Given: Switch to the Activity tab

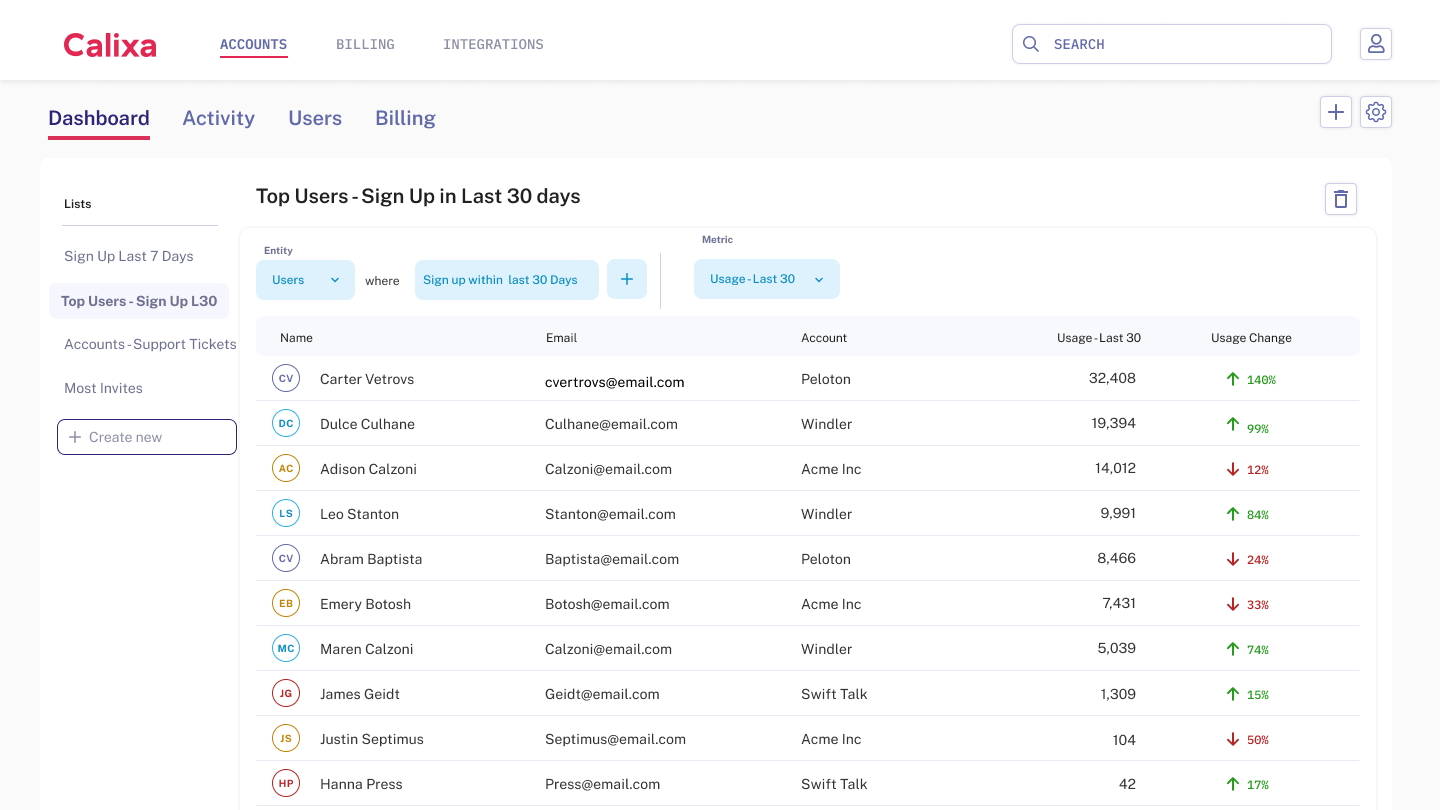Looking at the screenshot, I should (x=218, y=118).
